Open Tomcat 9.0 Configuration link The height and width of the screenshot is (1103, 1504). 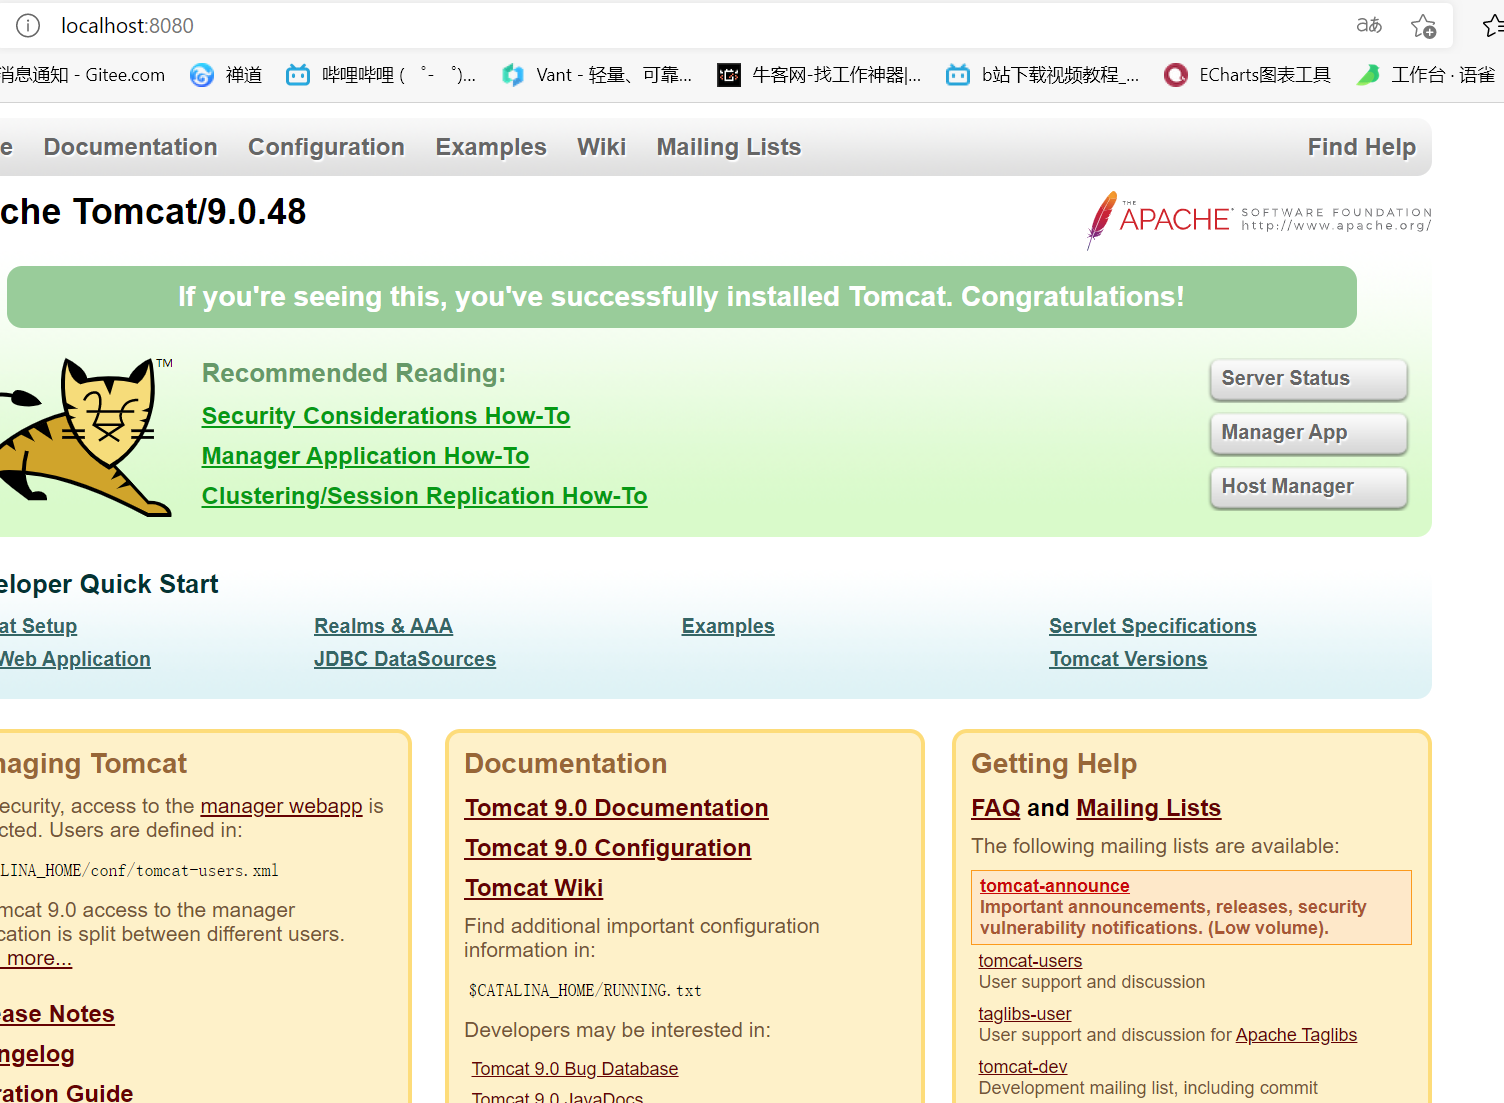pos(608,848)
